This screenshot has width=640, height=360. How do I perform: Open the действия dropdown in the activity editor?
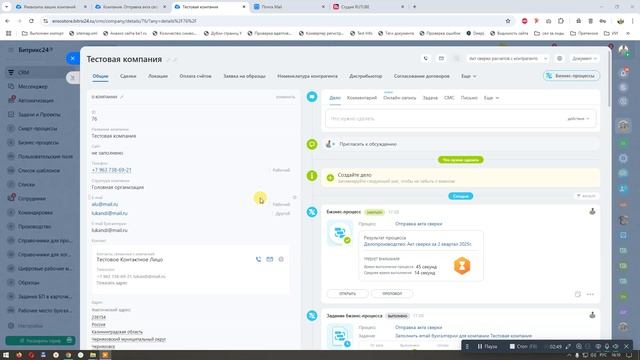(x=578, y=119)
